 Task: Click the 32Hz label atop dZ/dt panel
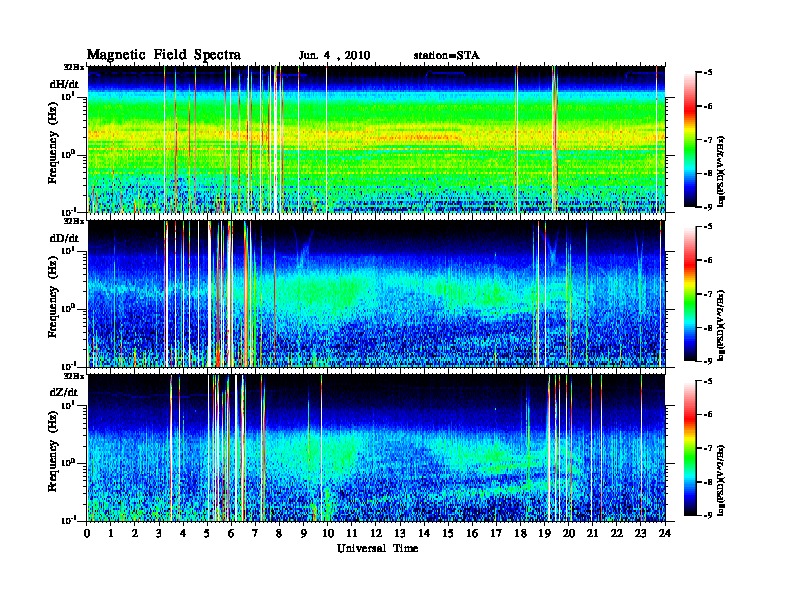coord(74,376)
